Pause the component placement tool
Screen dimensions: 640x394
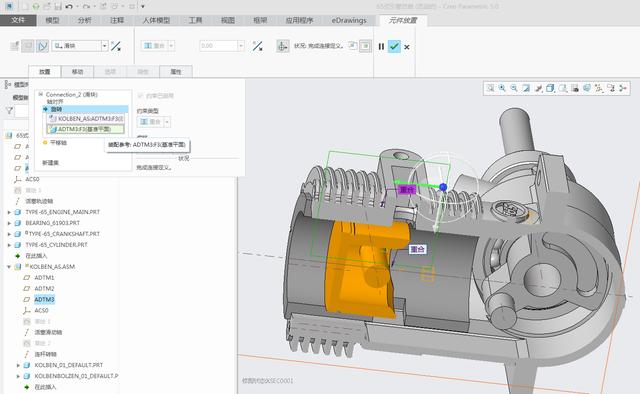pos(381,47)
